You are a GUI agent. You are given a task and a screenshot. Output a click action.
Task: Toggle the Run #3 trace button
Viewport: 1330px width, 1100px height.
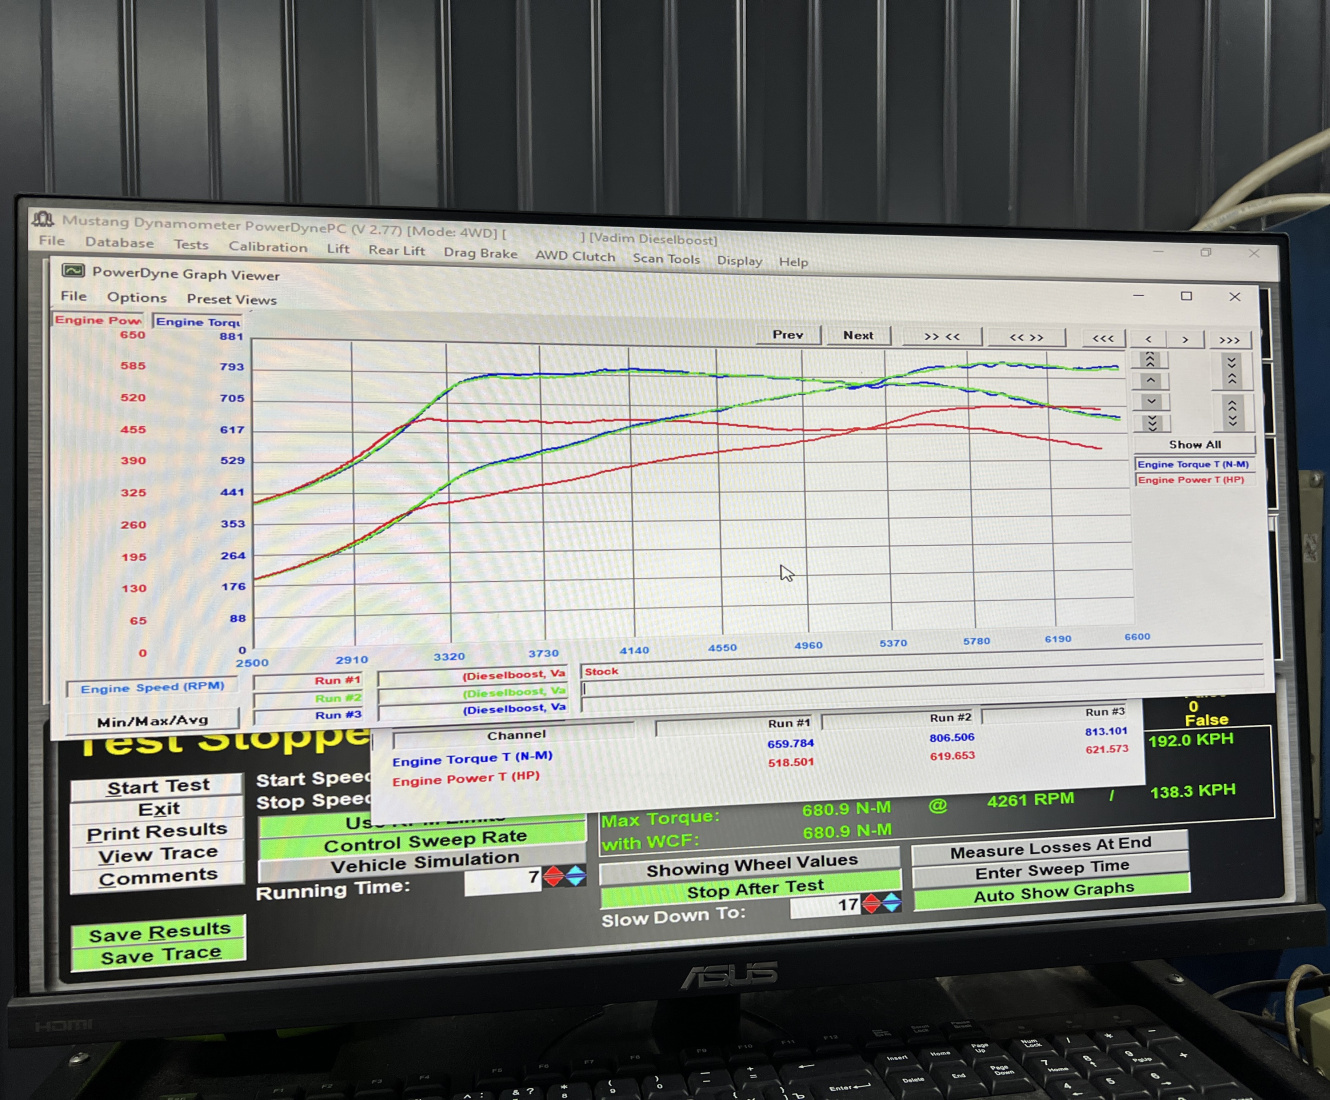pyautogui.click(x=308, y=715)
